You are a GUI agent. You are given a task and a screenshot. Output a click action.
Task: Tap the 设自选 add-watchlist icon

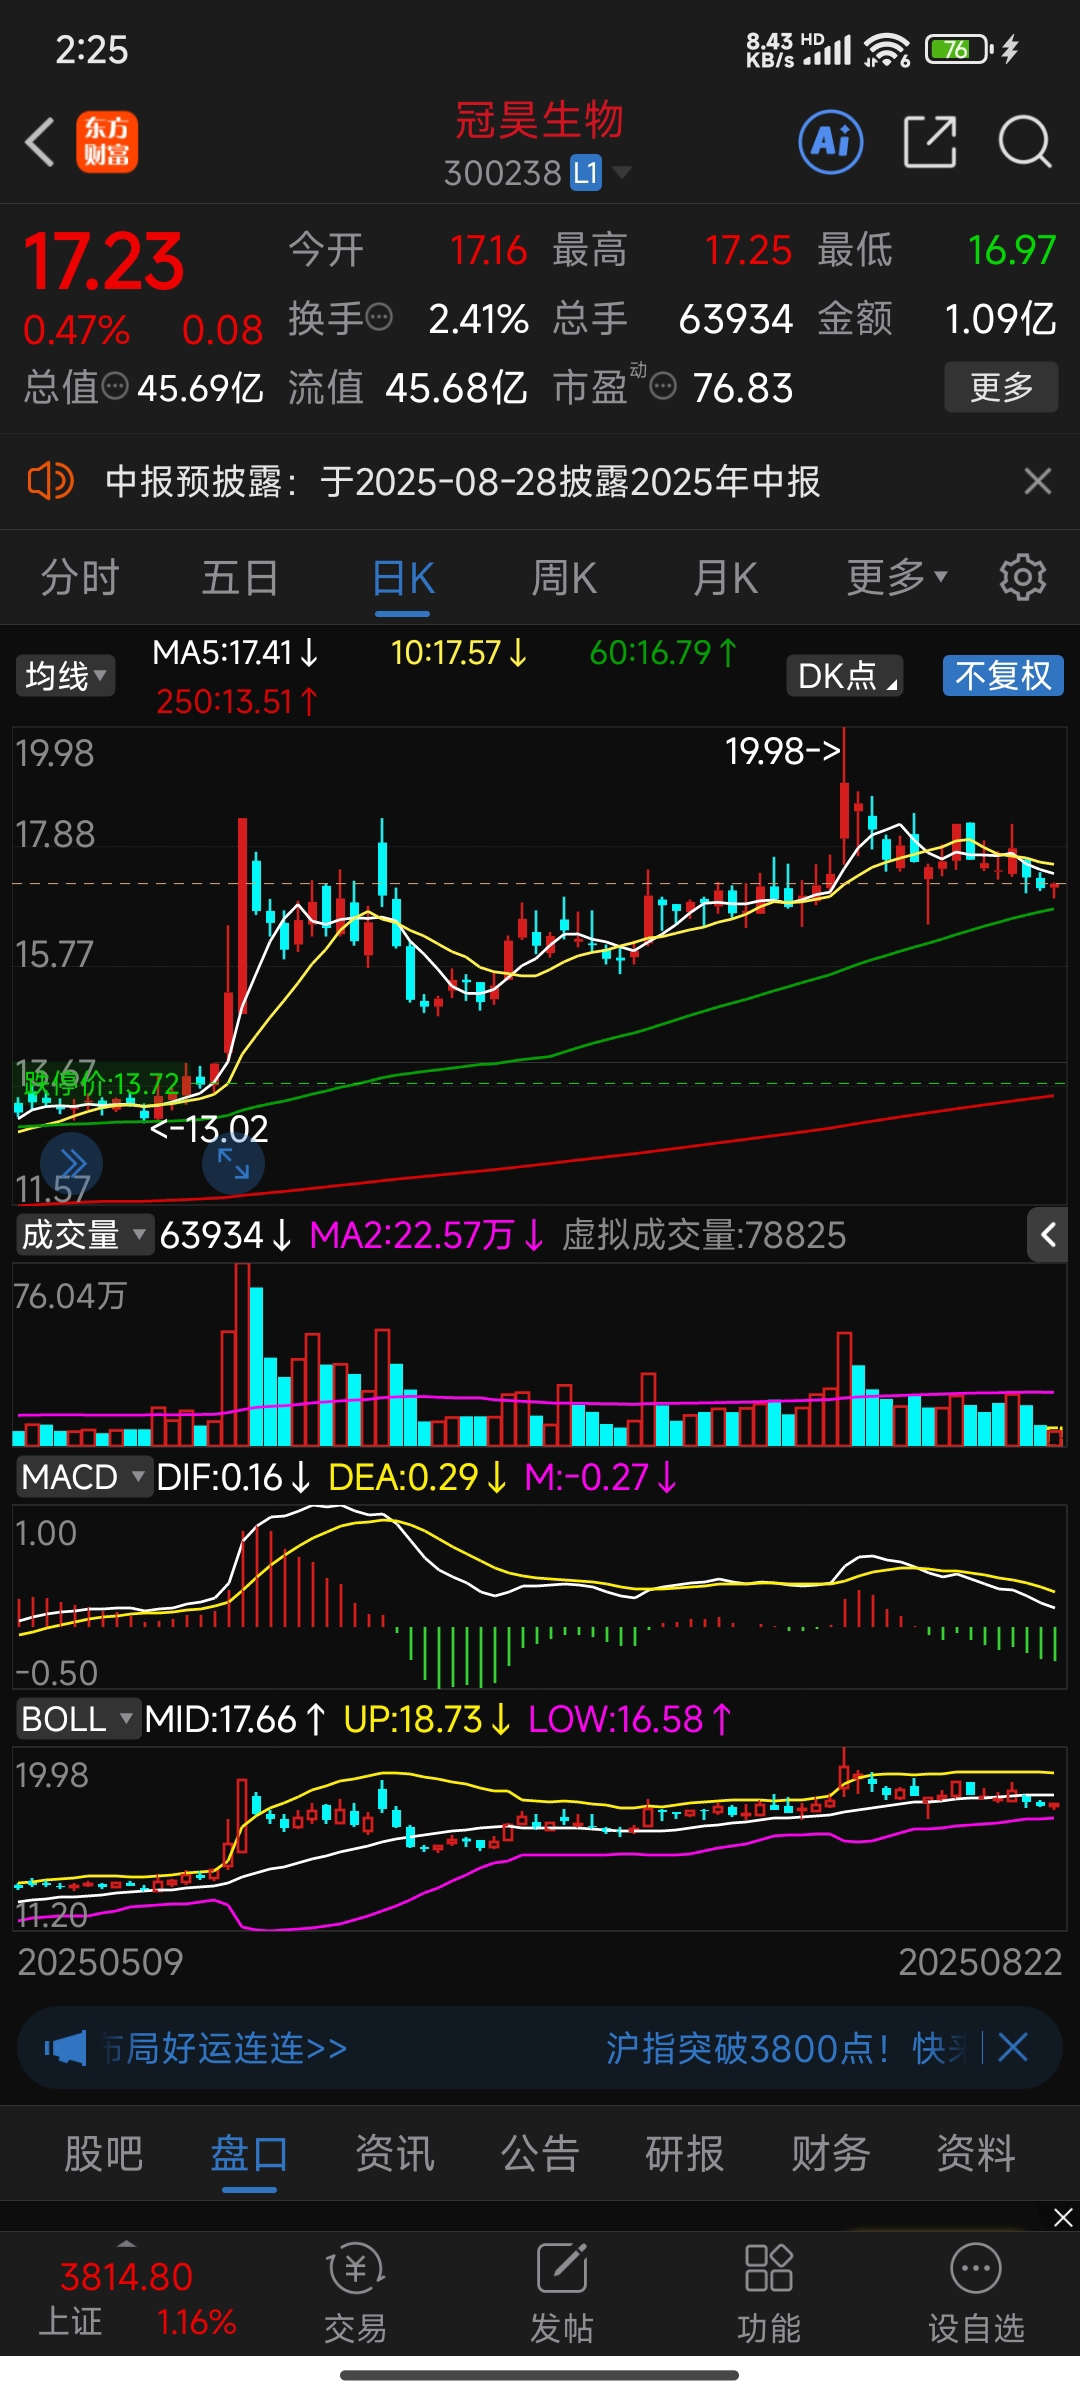(x=976, y=2293)
